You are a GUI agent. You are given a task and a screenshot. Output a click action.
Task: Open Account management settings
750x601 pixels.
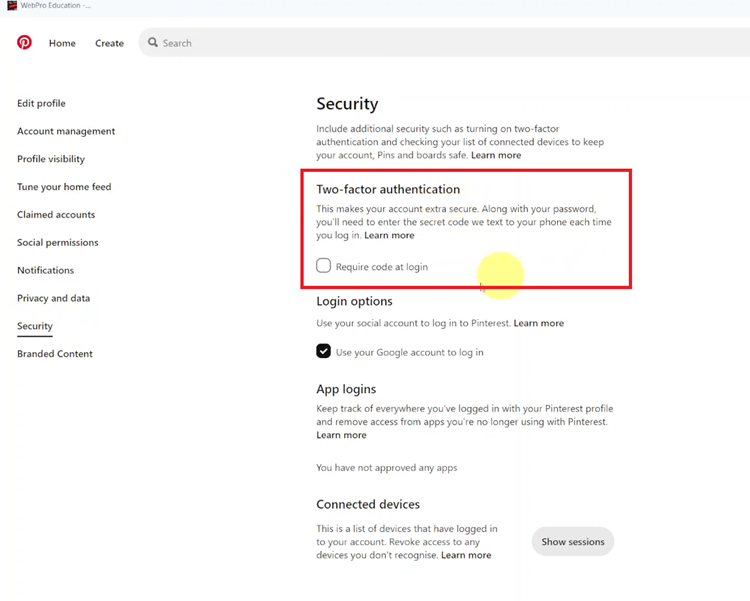tap(66, 131)
